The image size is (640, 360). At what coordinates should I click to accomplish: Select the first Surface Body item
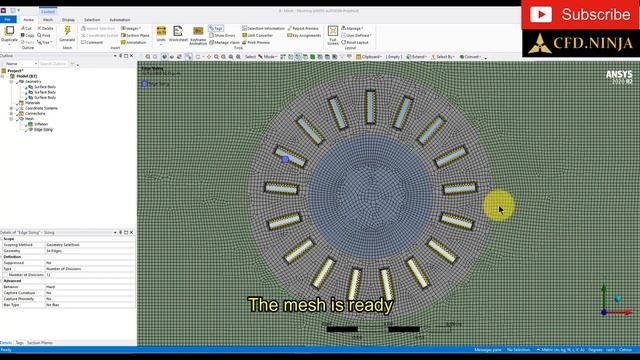(44, 87)
